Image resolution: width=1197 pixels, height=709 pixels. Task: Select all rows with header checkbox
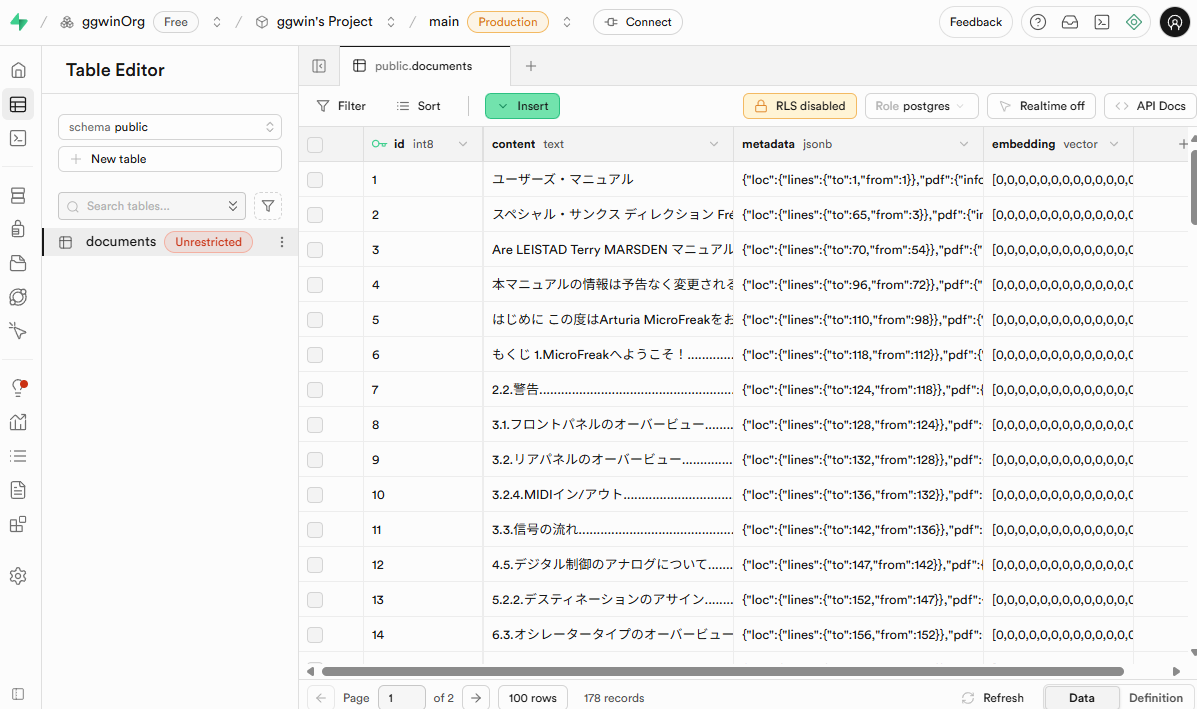click(315, 144)
